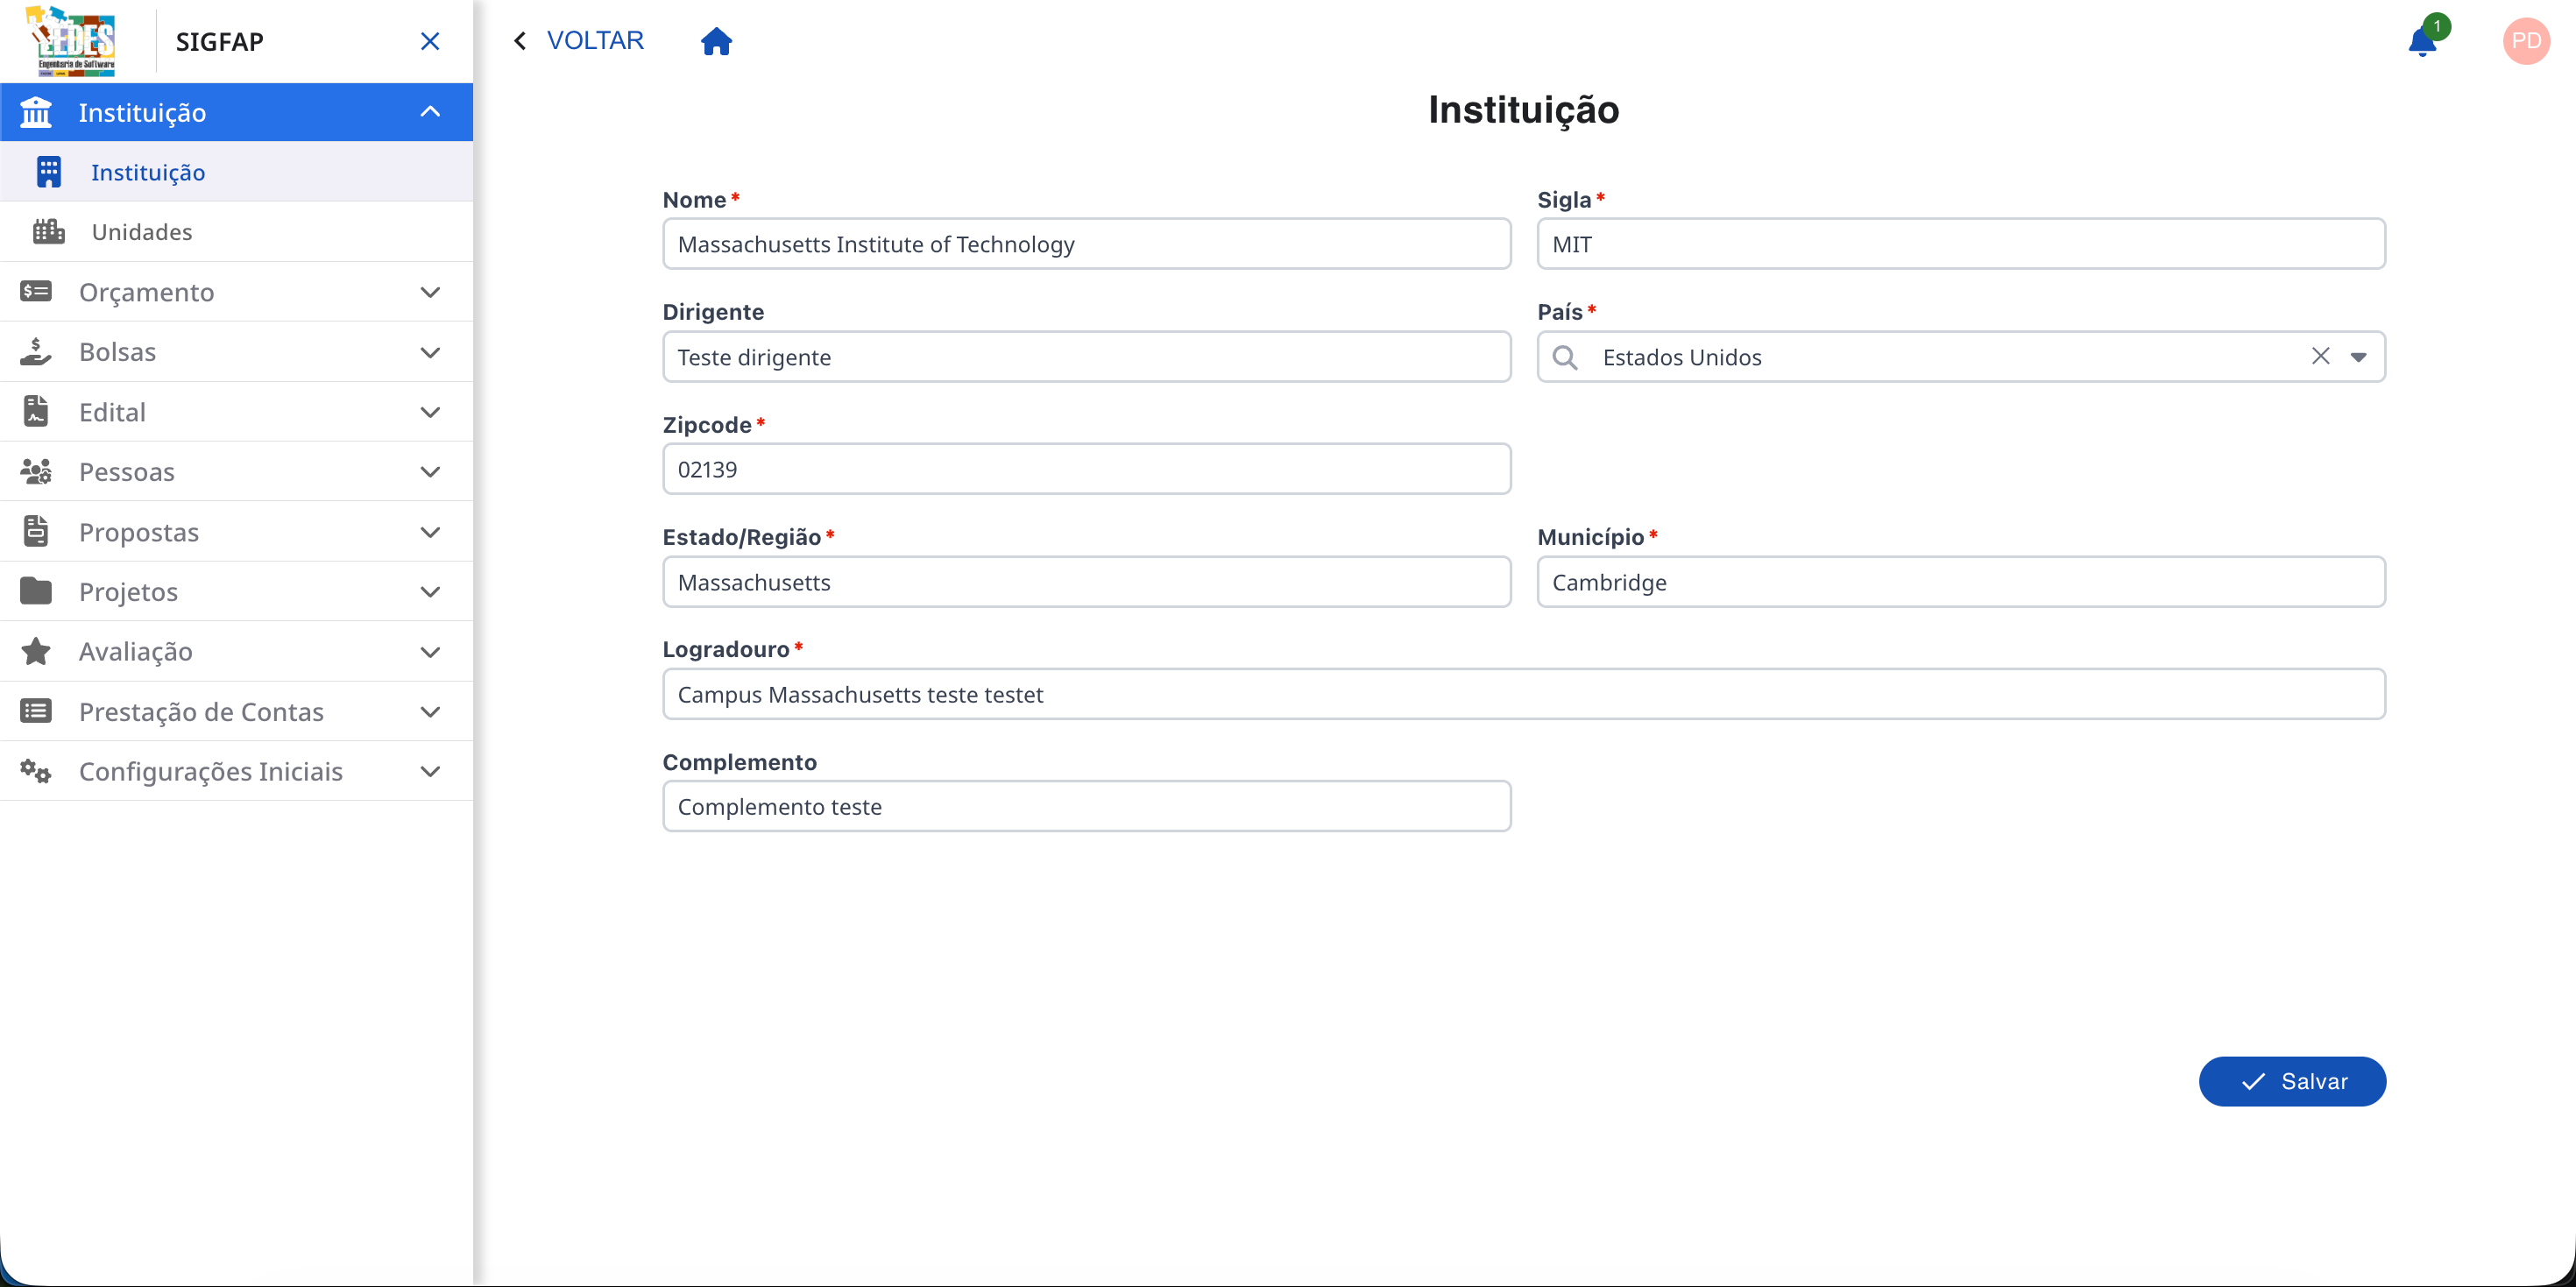Click the Salvar button
The height and width of the screenshot is (1287, 2576).
2292,1081
